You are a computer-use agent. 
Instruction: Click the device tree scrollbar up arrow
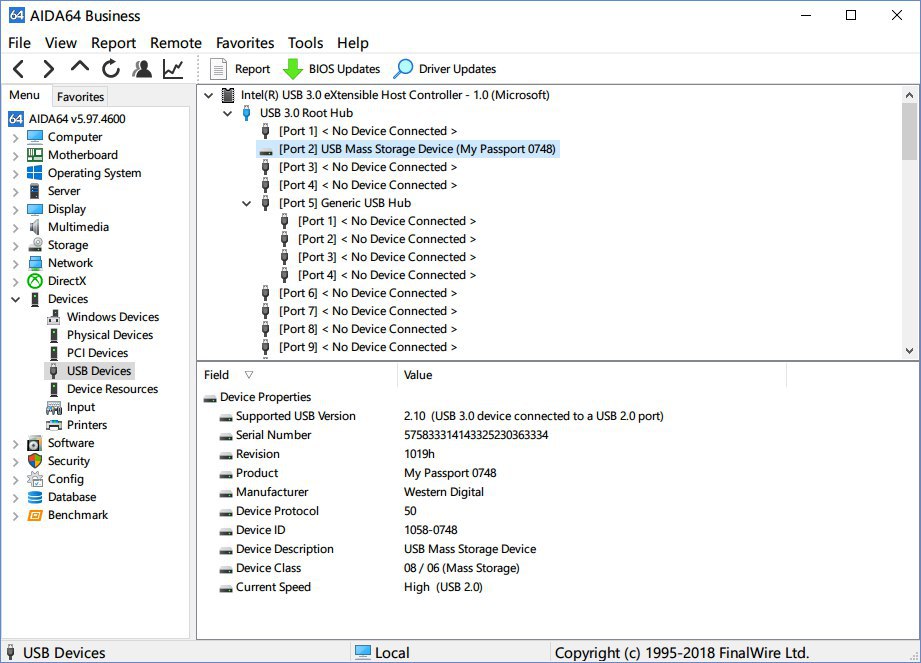click(x=910, y=95)
